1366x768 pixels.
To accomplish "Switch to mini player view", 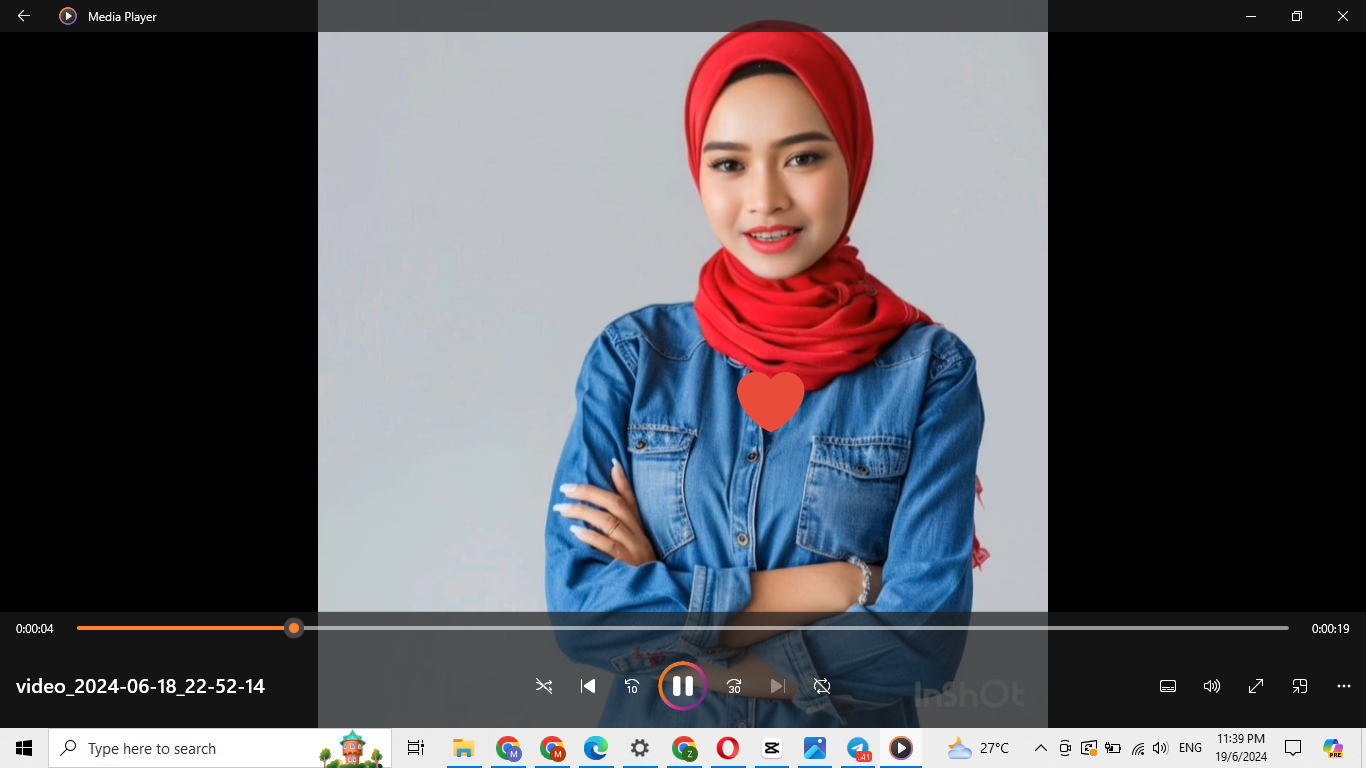I will 1300,686.
